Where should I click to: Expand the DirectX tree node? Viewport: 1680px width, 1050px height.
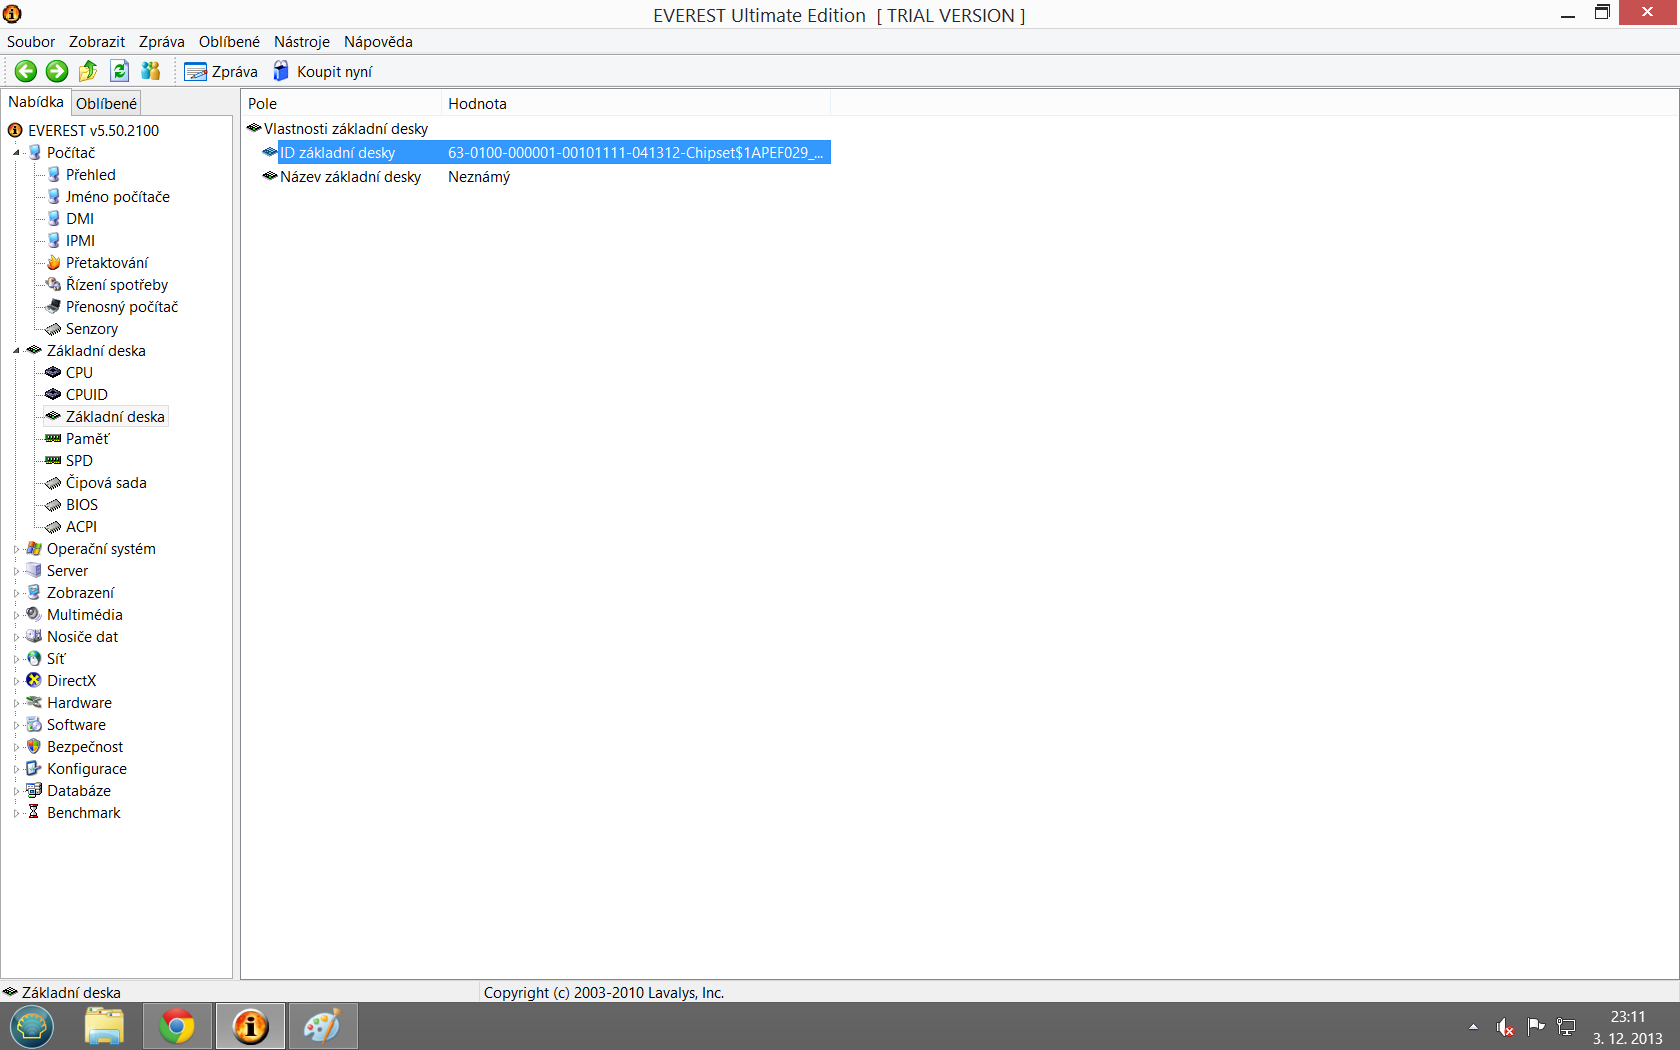[x=16, y=681]
